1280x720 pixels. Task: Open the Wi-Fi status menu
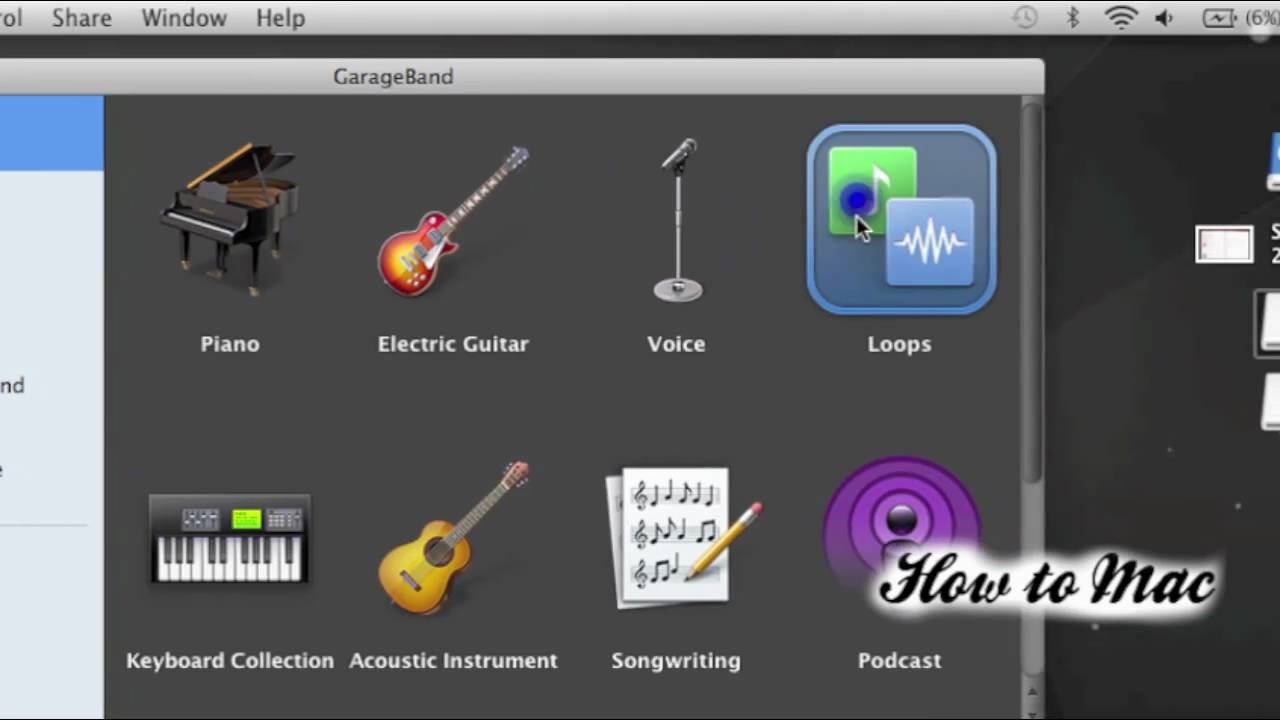click(x=1121, y=18)
